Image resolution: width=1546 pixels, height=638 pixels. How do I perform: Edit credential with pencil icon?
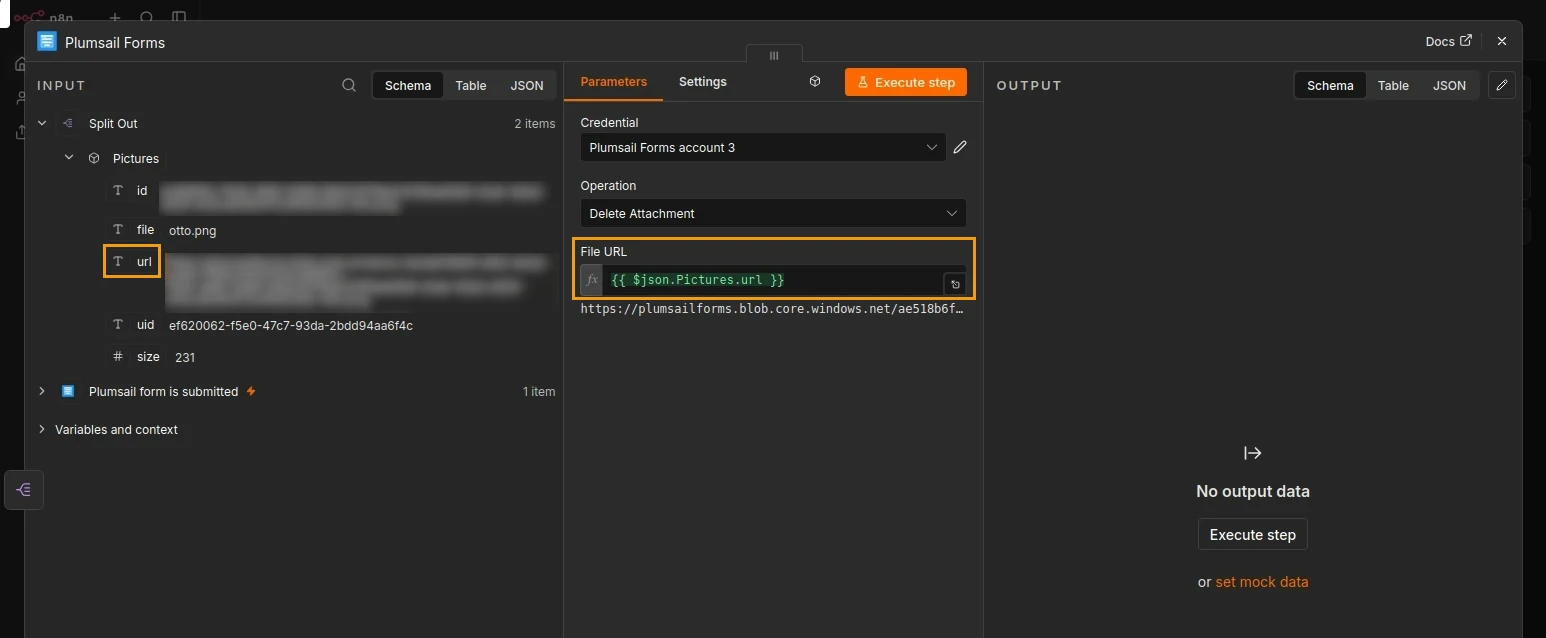pos(960,147)
